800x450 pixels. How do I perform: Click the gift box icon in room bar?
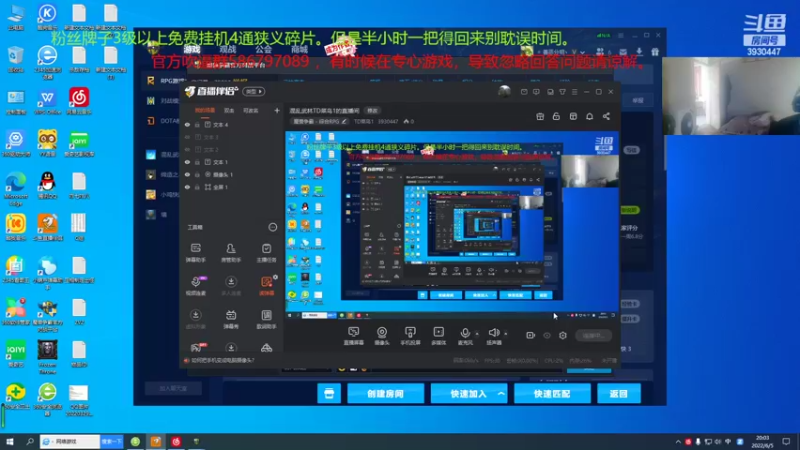540,116
